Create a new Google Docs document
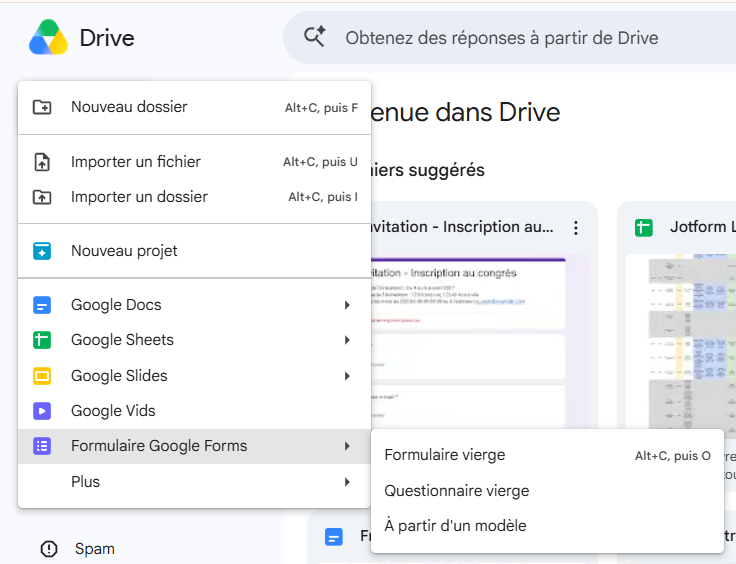Viewport: 736px width, 564px height. pyautogui.click(x=194, y=305)
